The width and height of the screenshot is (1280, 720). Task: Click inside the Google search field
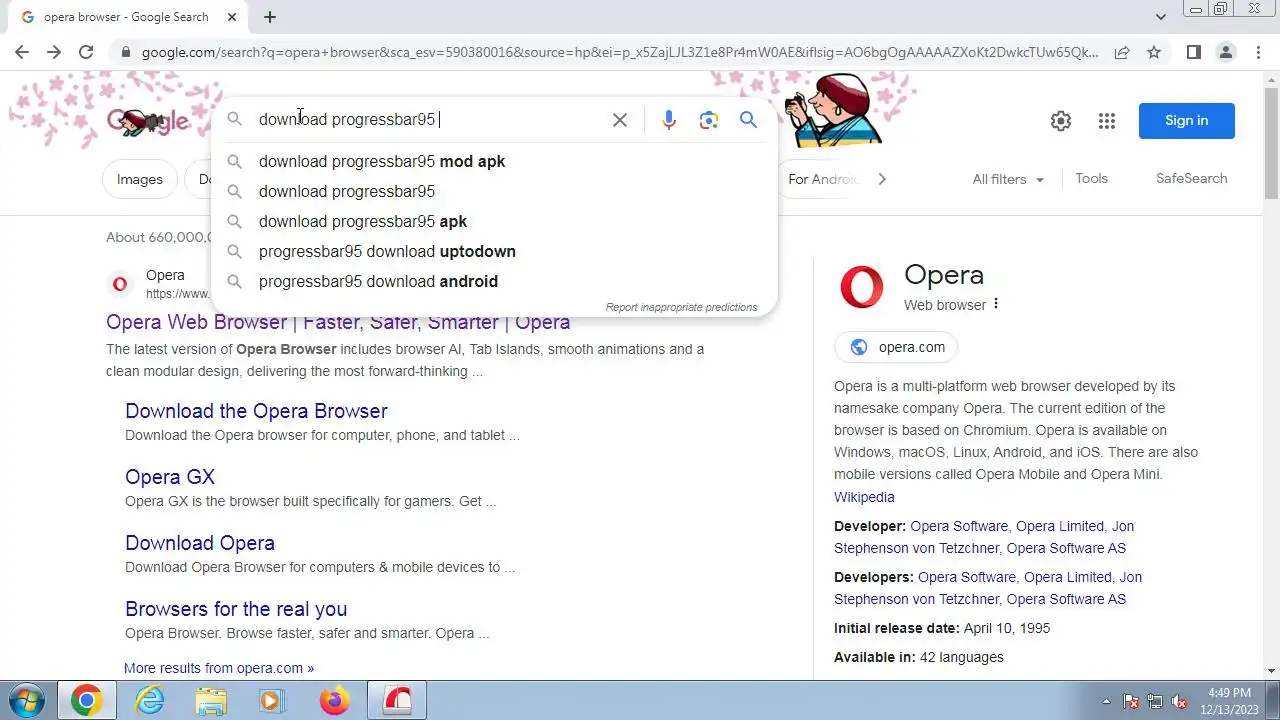coord(430,120)
